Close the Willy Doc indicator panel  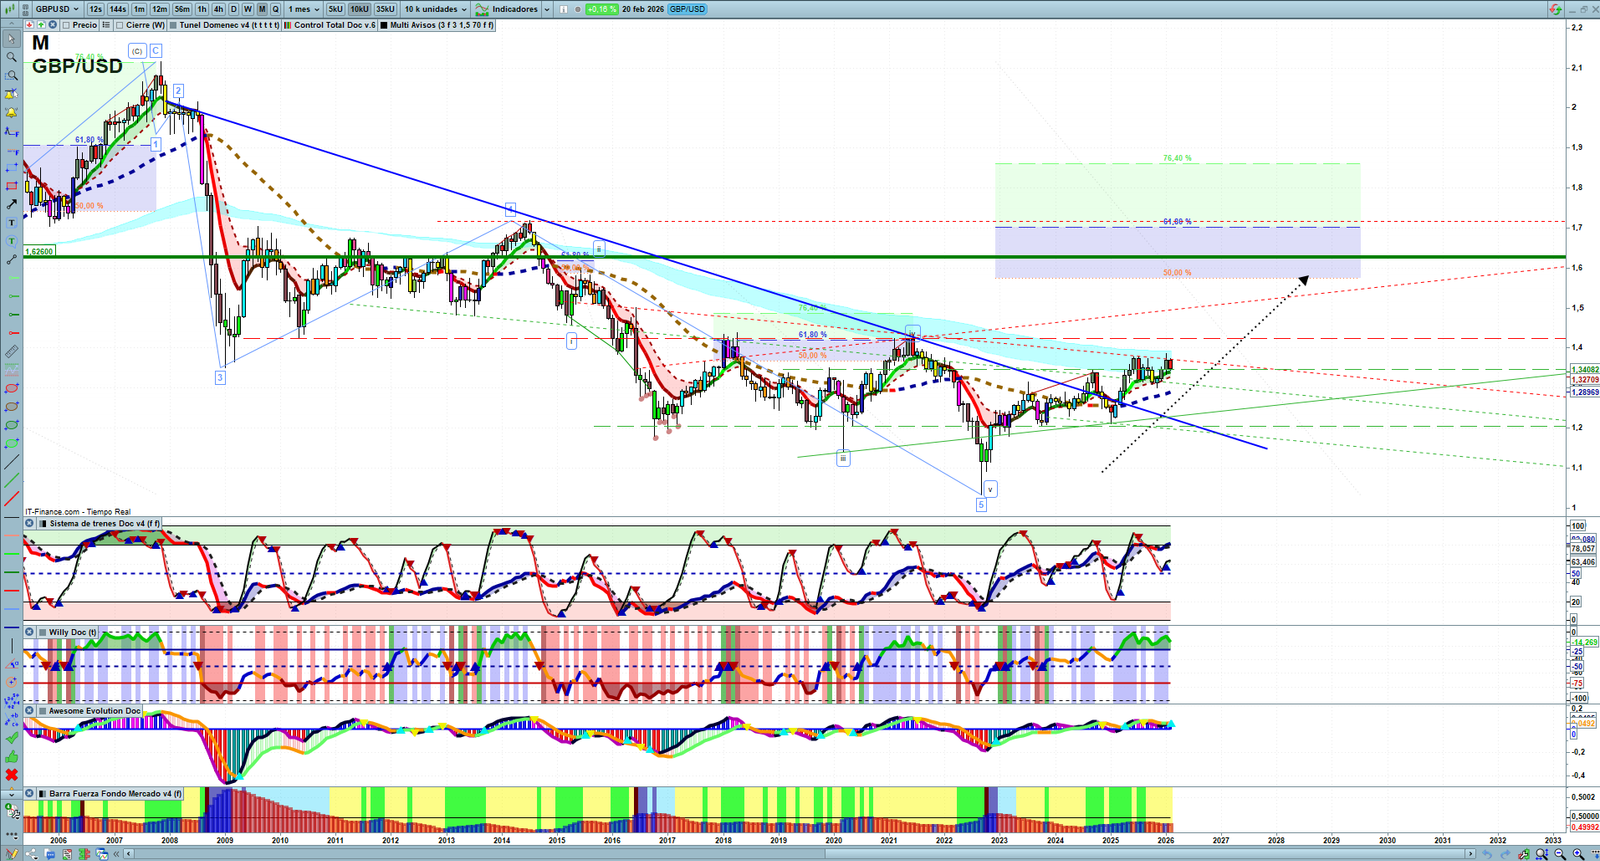pos(30,632)
